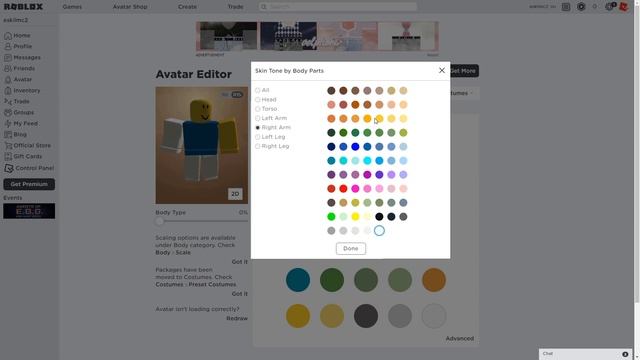Open Avatar in the sidebar
The width and height of the screenshot is (640, 360).
(18, 80)
